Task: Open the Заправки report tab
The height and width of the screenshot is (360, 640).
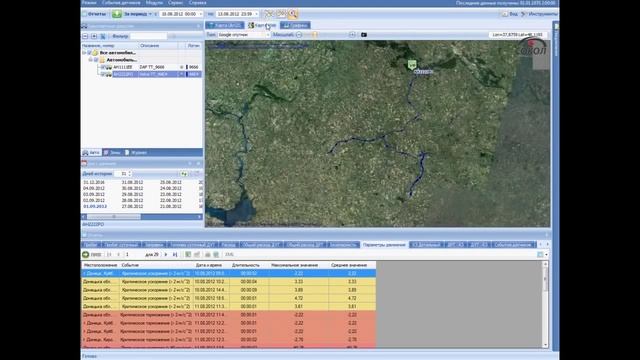Action: [x=154, y=245]
